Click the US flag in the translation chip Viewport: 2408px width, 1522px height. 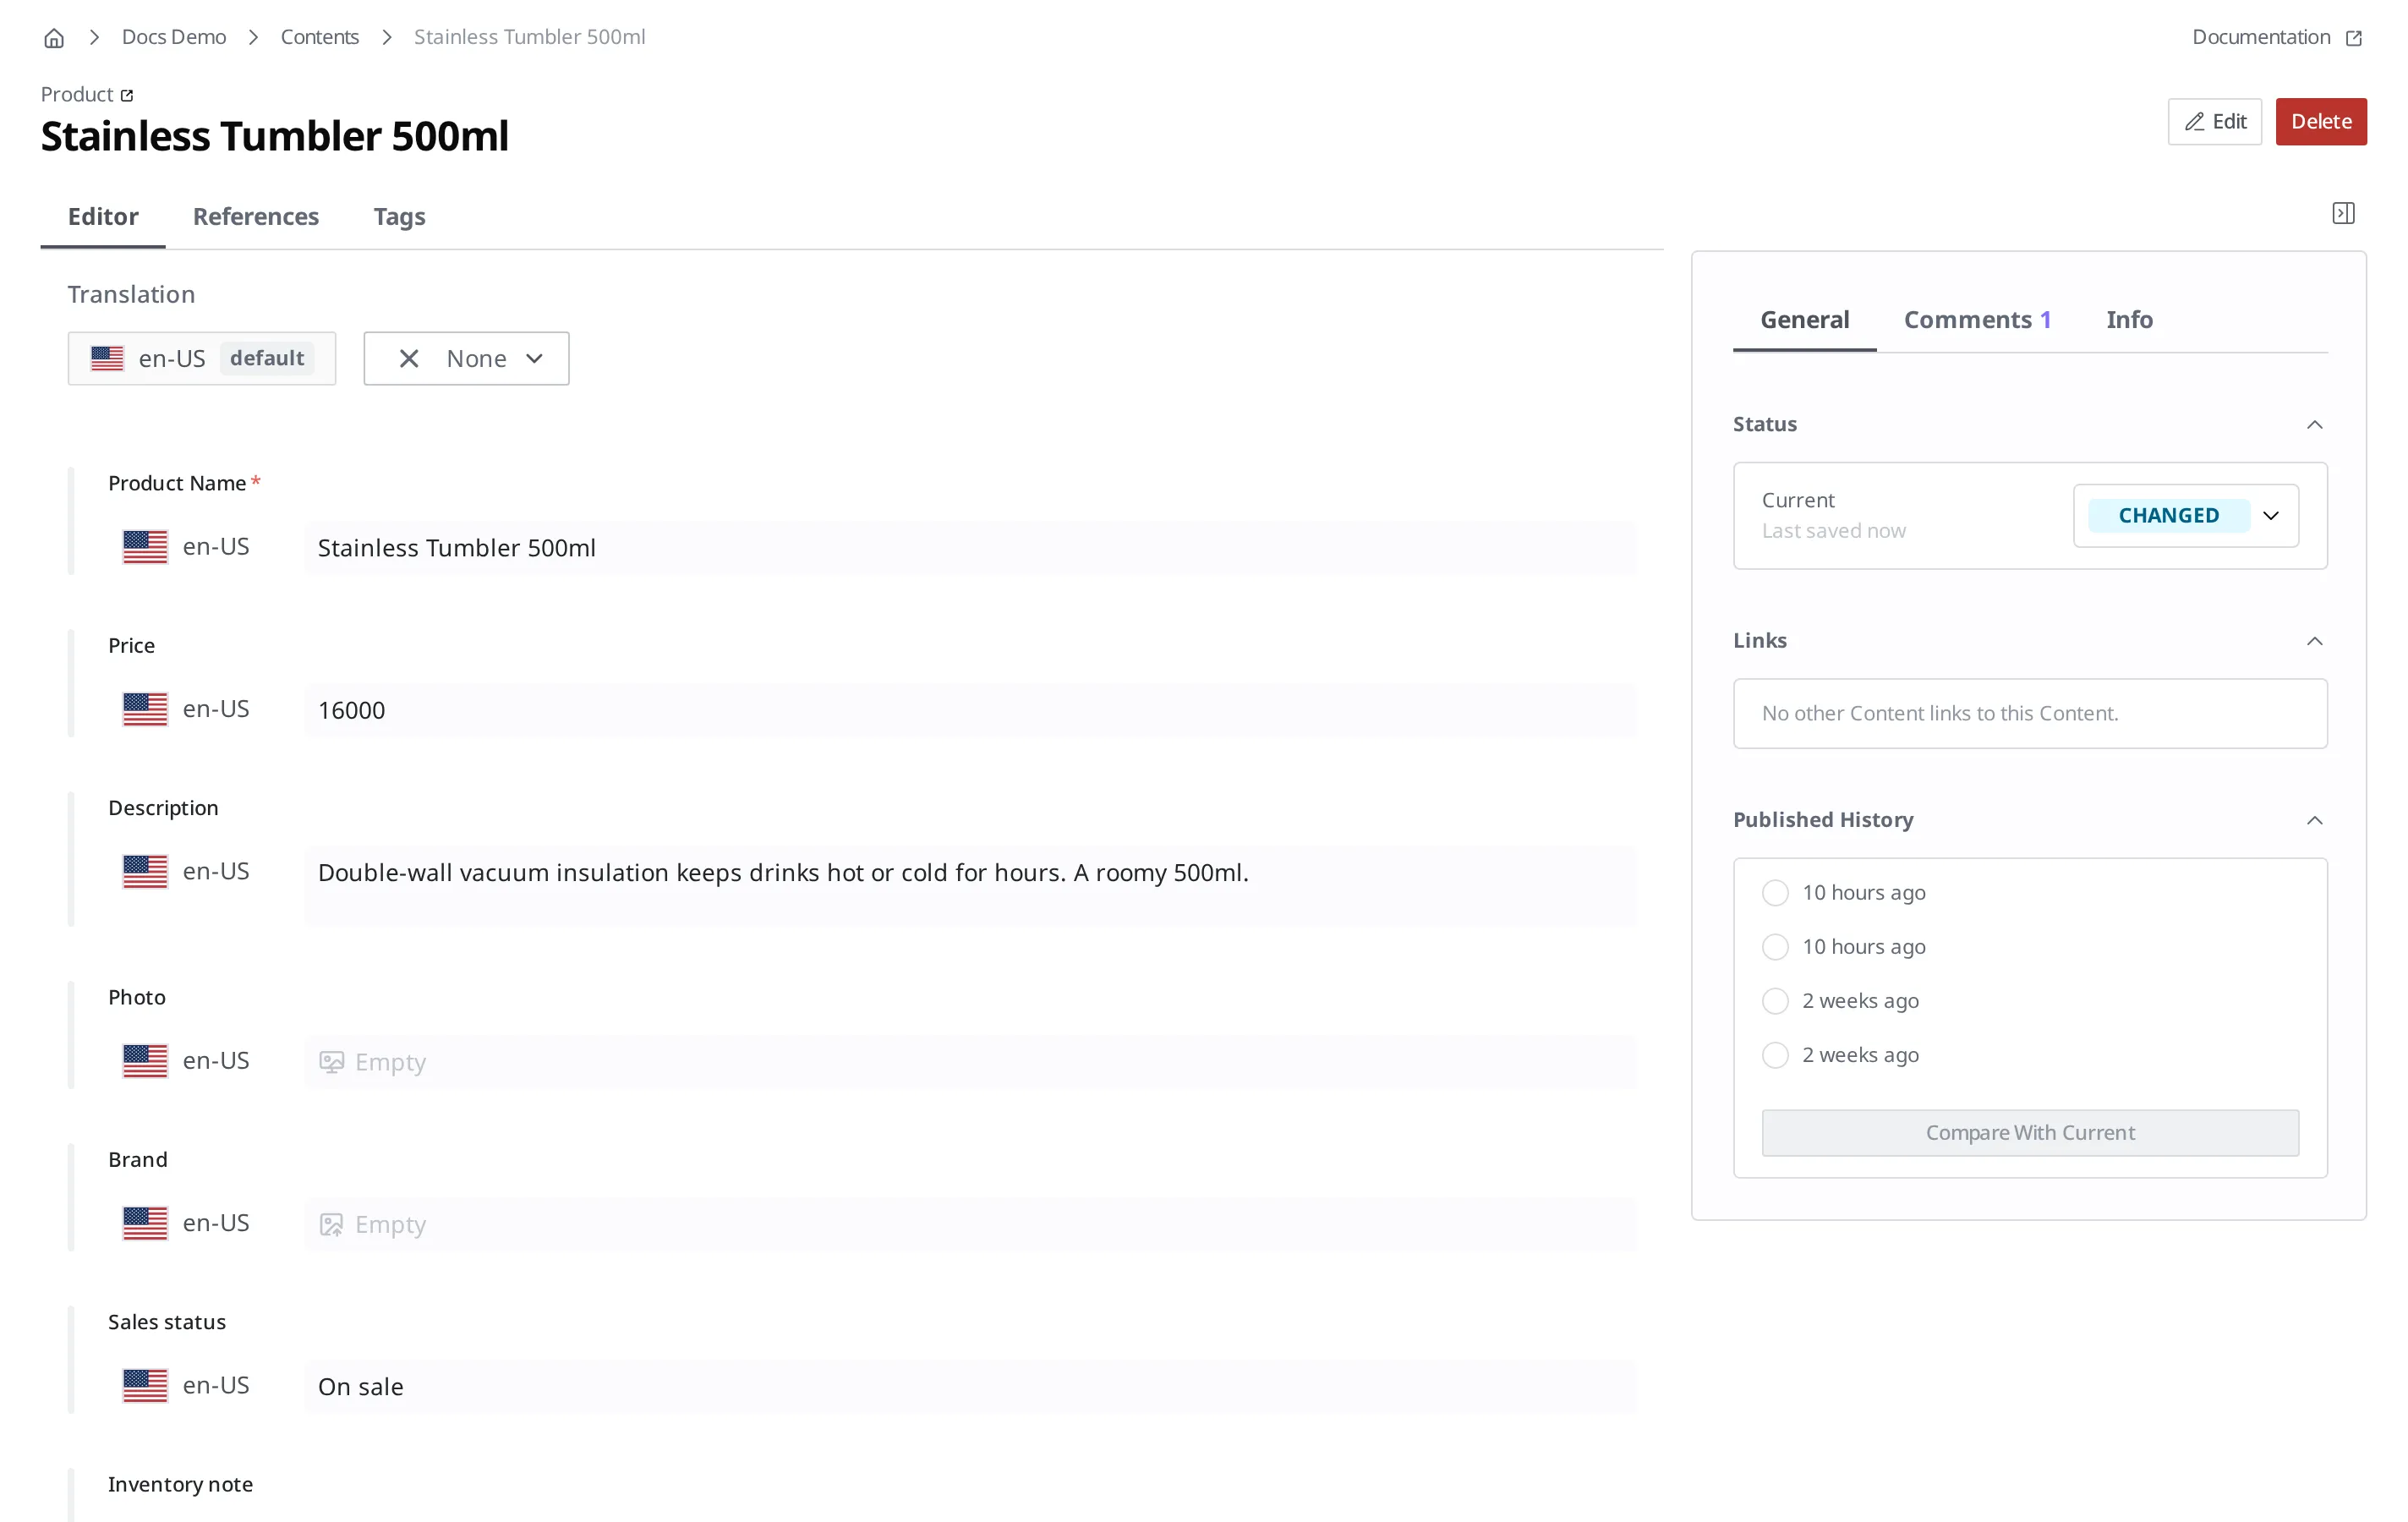(x=107, y=358)
